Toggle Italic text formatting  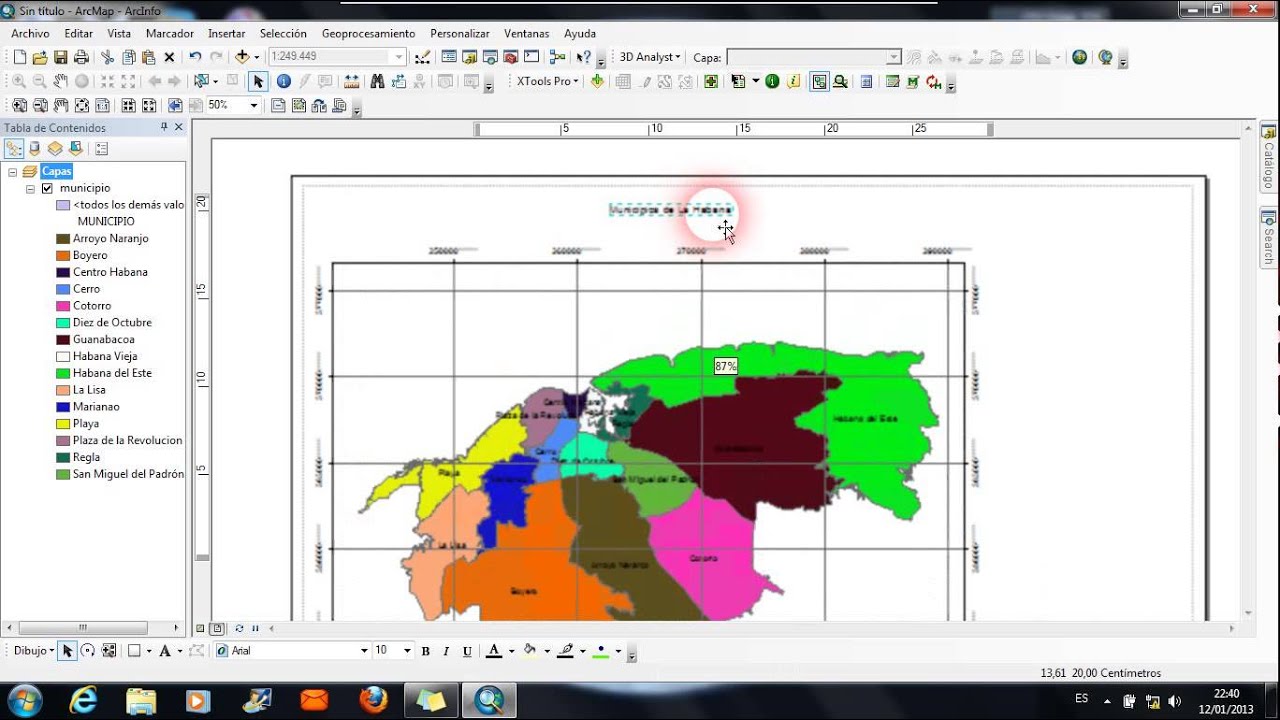pos(446,651)
